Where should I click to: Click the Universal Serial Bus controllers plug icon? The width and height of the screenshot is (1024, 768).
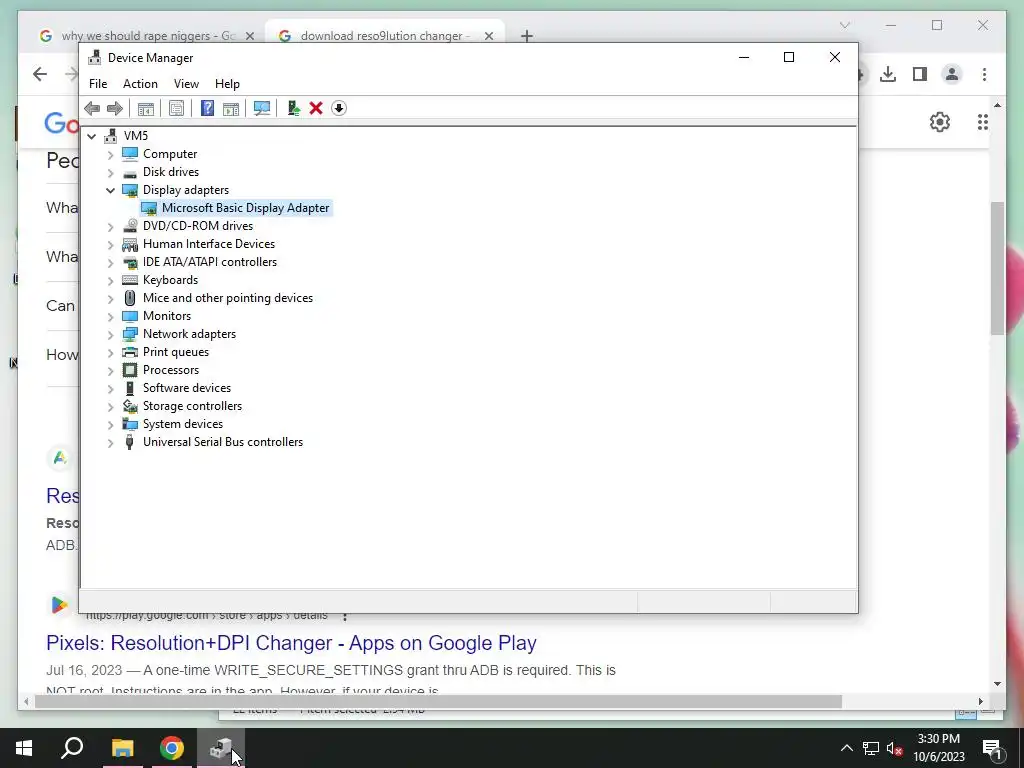click(x=130, y=442)
